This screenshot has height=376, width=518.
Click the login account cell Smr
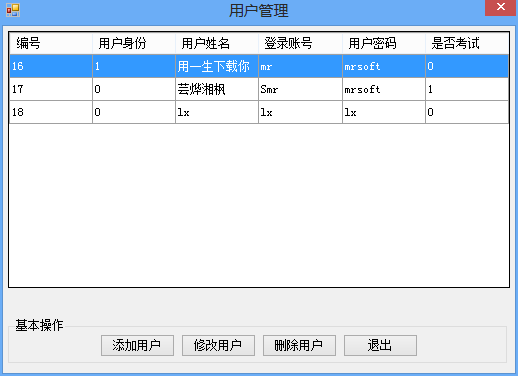tap(300, 89)
